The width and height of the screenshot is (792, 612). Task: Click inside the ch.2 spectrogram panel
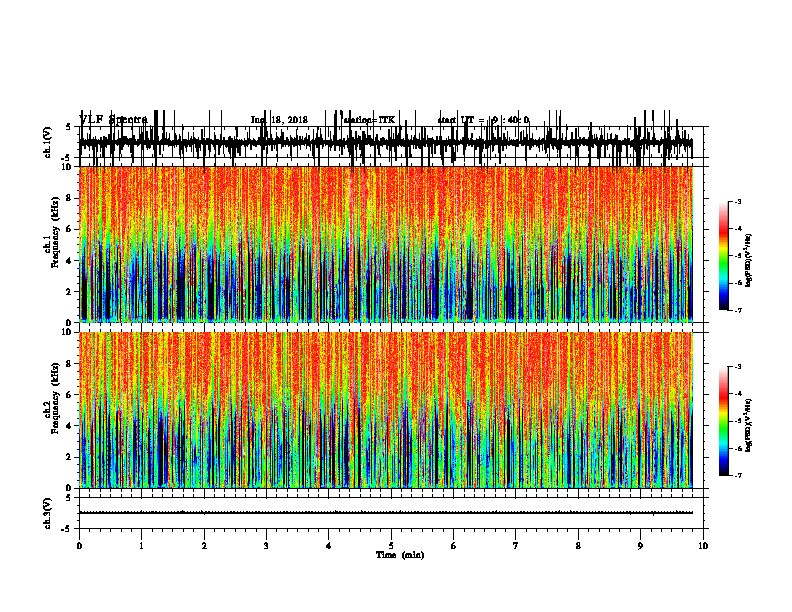pos(386,410)
